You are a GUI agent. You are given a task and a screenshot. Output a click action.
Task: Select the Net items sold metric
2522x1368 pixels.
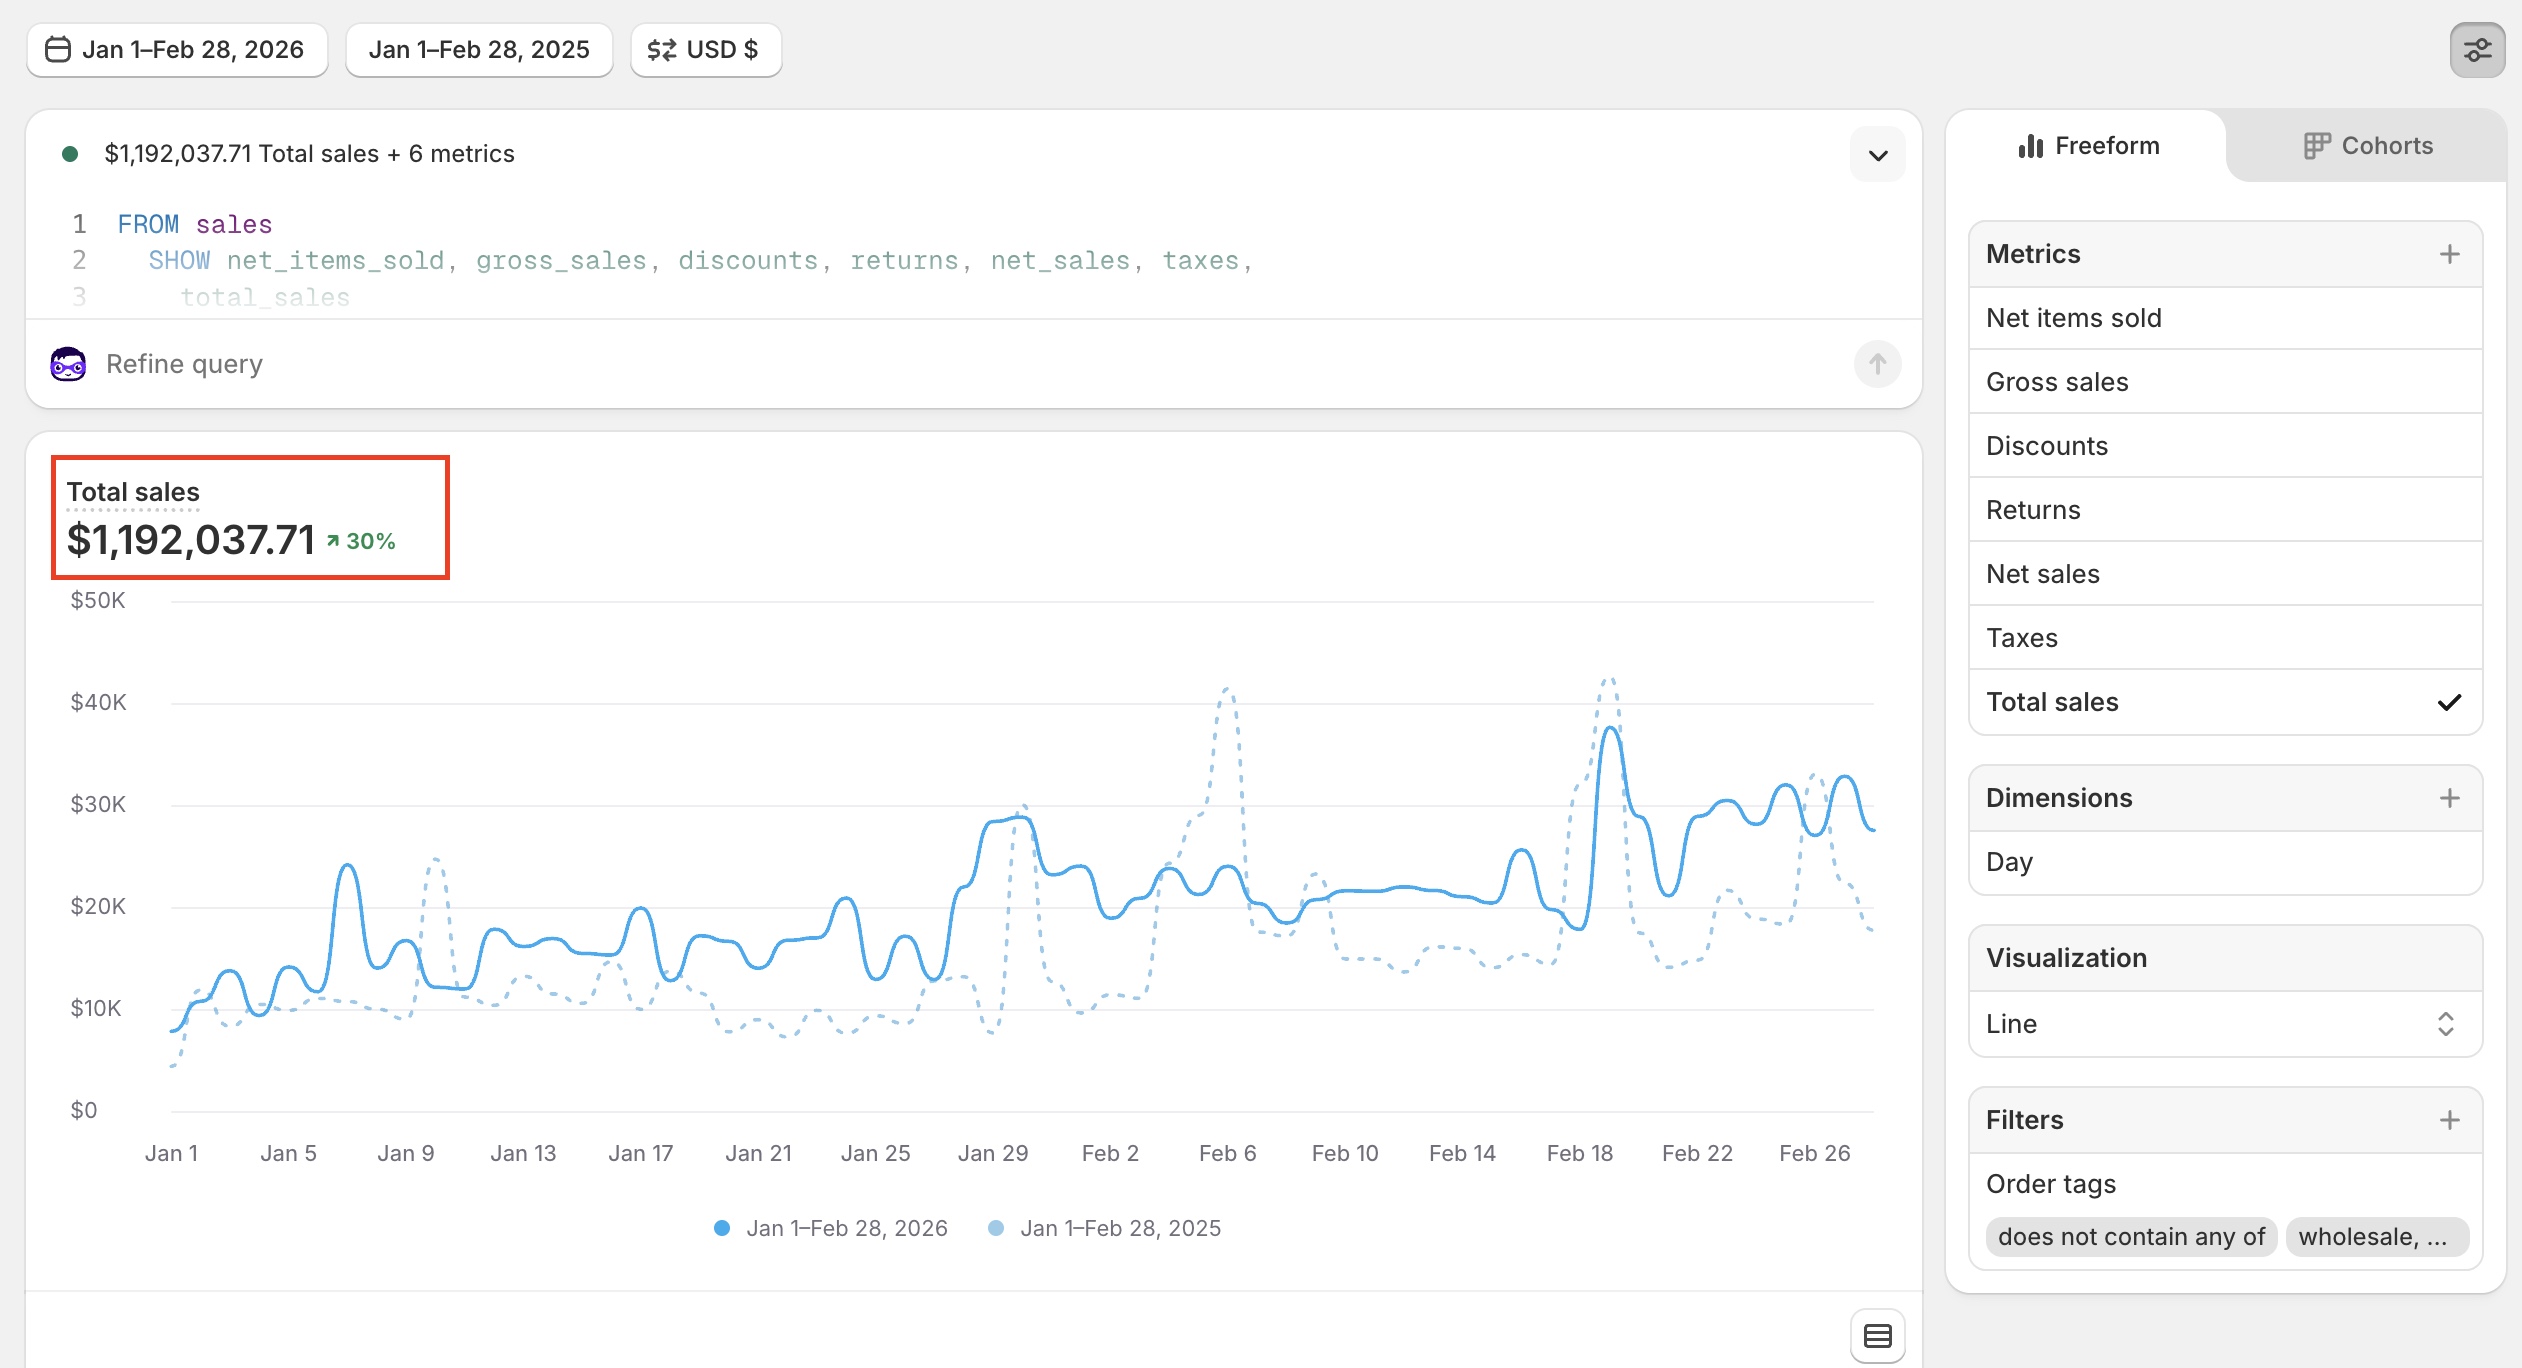pyautogui.click(x=2225, y=318)
